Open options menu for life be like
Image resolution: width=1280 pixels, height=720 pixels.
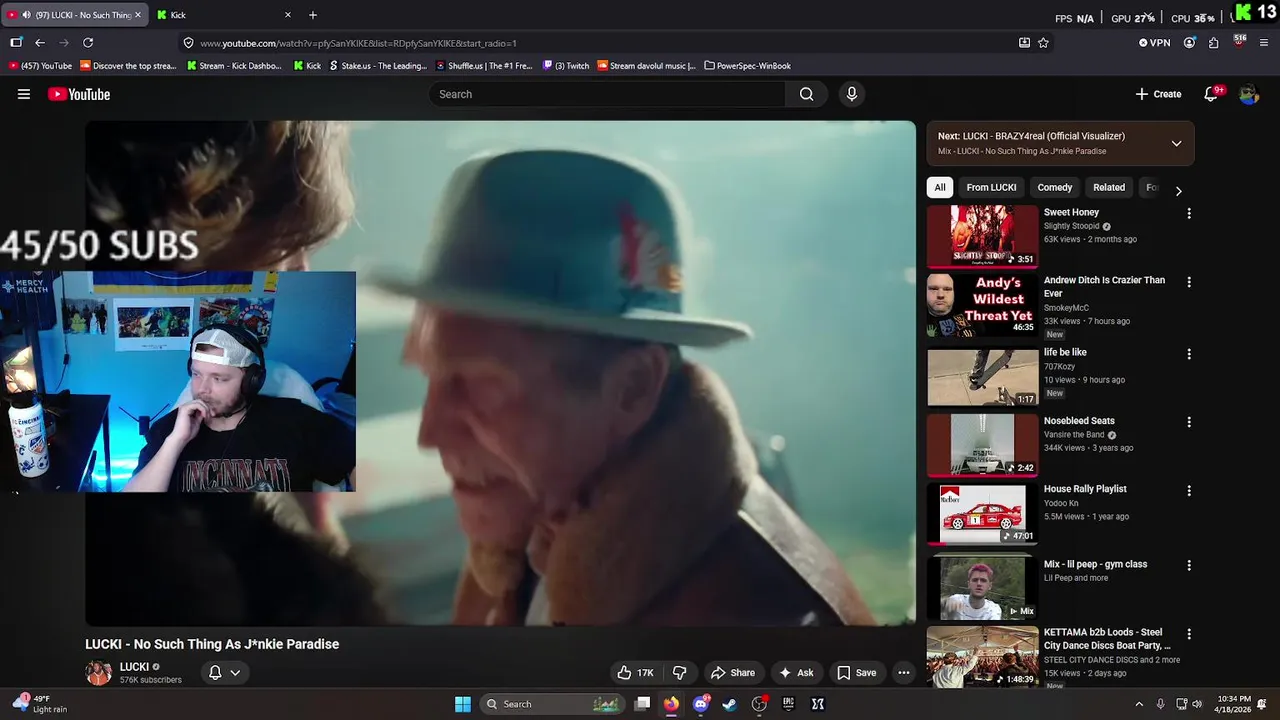point(1189,354)
